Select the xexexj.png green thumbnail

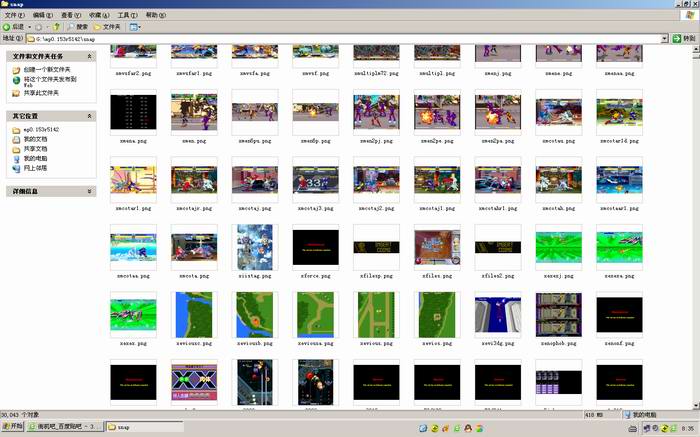558,247
